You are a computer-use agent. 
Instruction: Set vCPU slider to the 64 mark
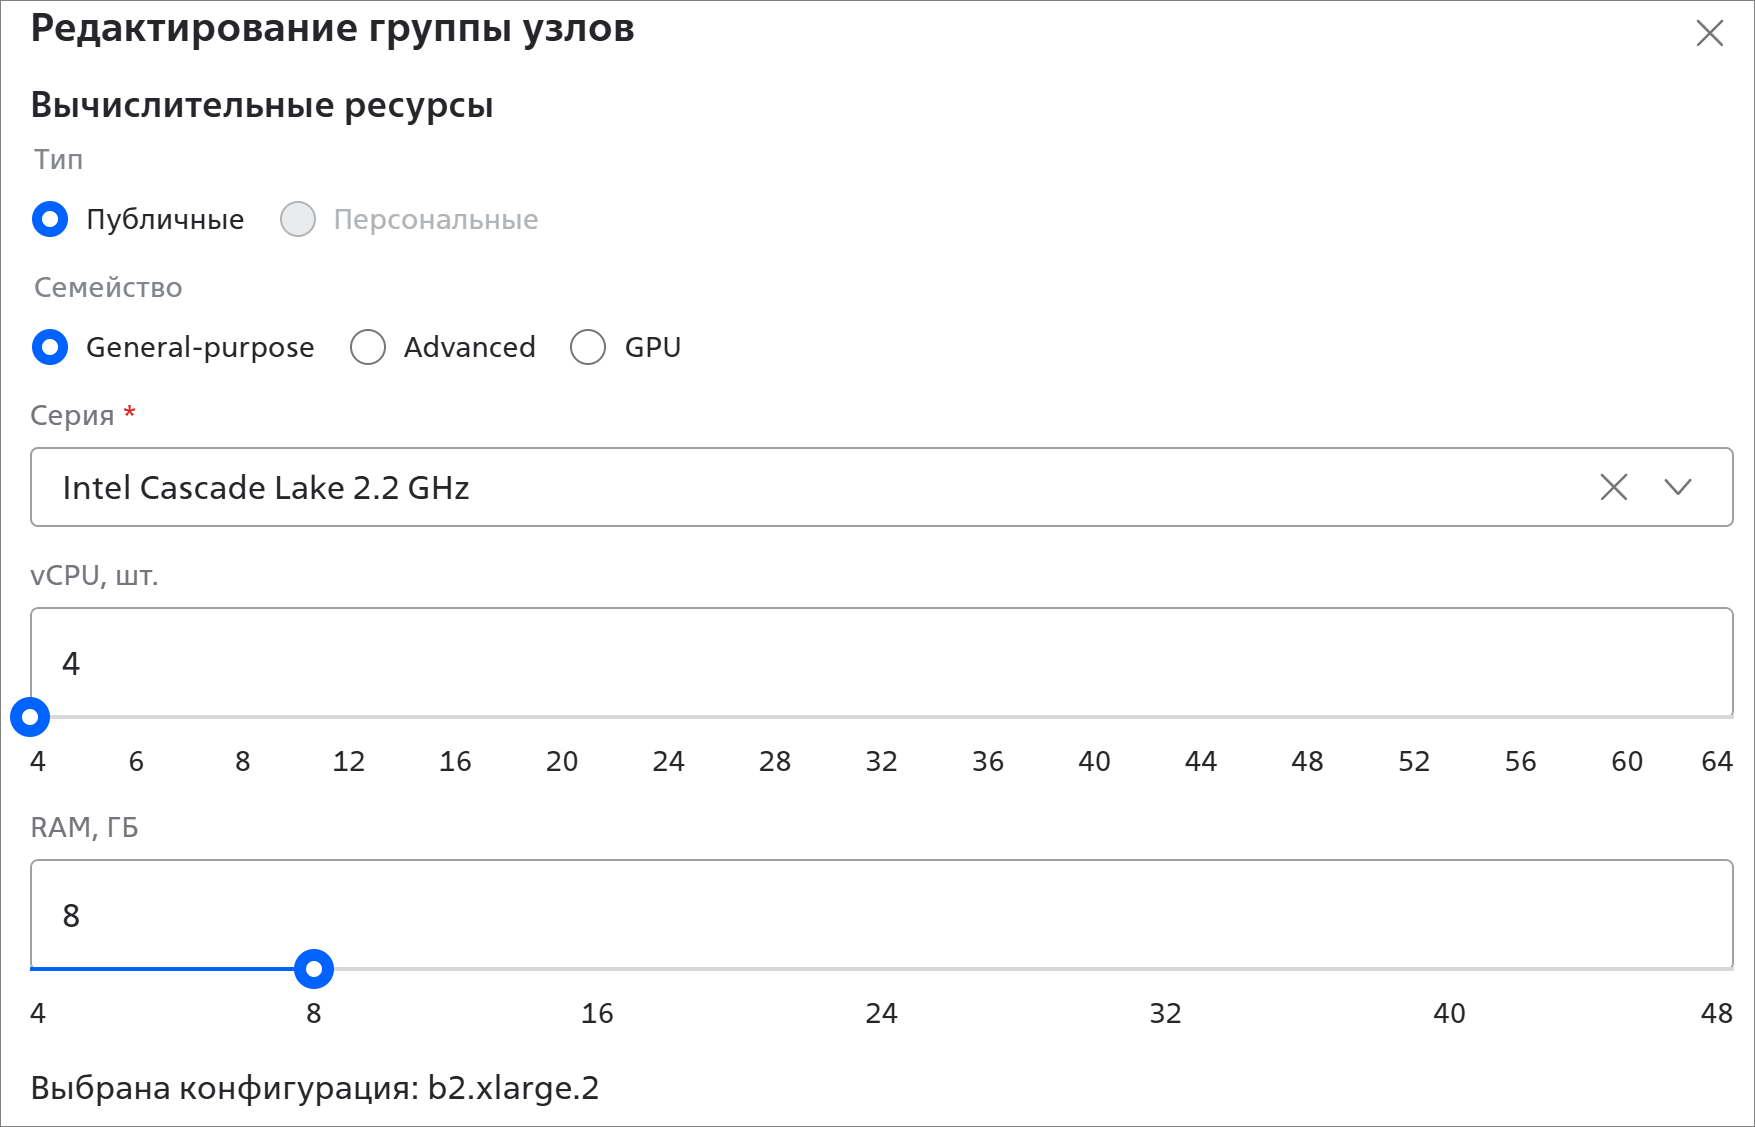click(x=1732, y=717)
